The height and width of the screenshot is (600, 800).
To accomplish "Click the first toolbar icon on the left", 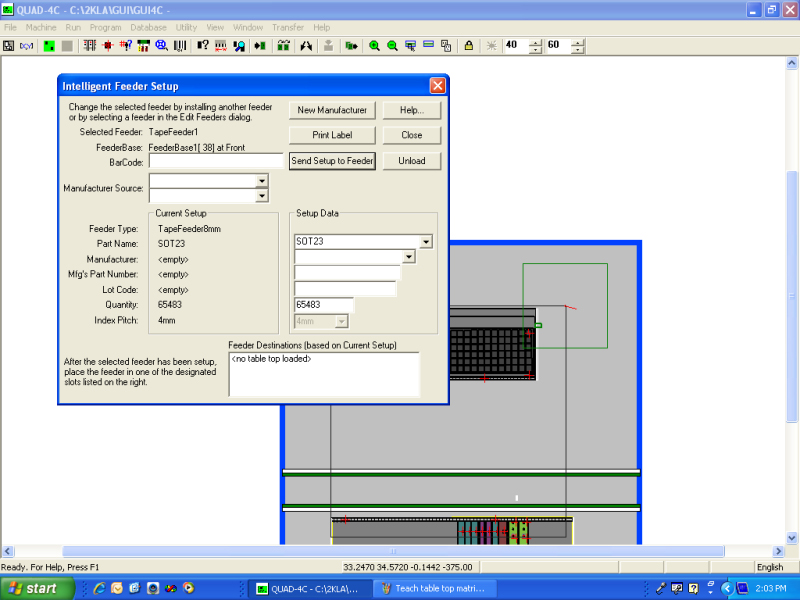I will (x=8, y=46).
